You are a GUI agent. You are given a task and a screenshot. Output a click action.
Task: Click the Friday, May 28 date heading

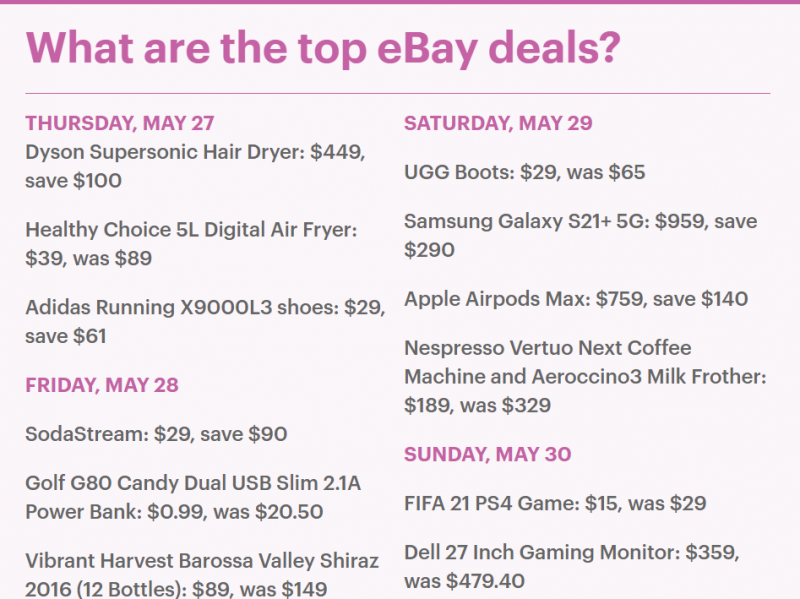coord(102,385)
